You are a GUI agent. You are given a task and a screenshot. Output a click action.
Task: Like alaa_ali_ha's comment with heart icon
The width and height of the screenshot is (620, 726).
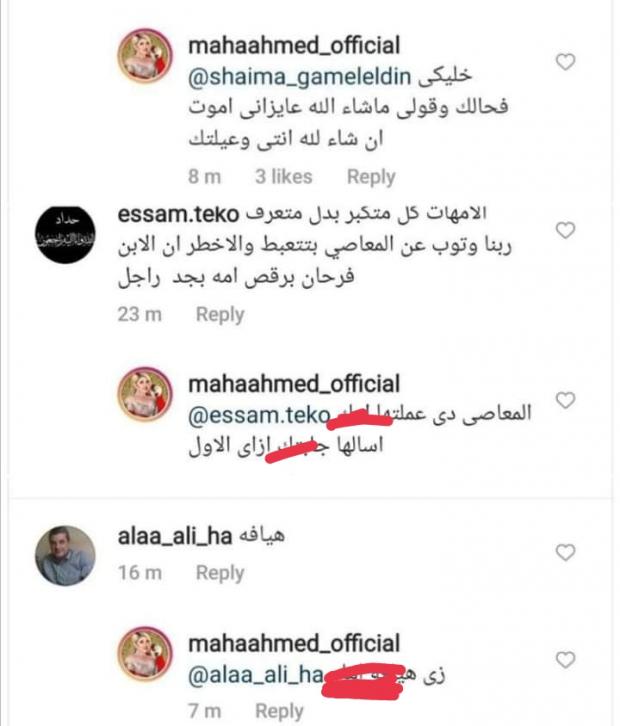[x=565, y=552]
